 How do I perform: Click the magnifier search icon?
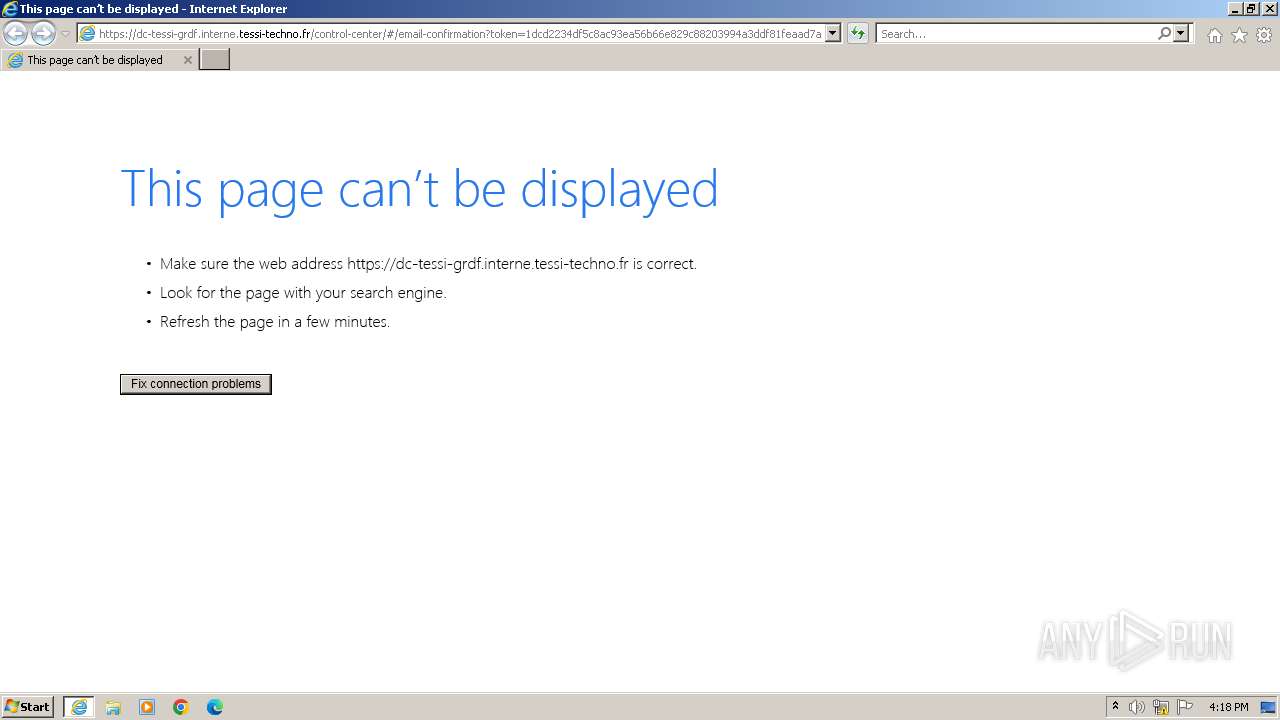1164,33
